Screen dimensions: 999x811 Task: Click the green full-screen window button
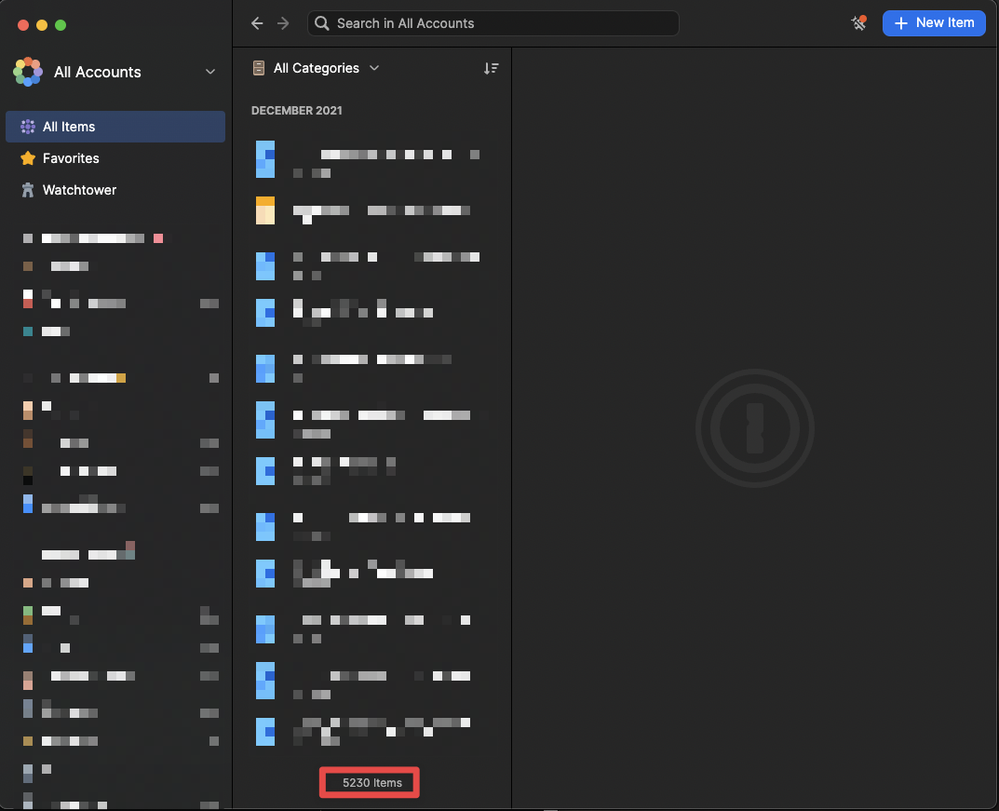(x=61, y=24)
